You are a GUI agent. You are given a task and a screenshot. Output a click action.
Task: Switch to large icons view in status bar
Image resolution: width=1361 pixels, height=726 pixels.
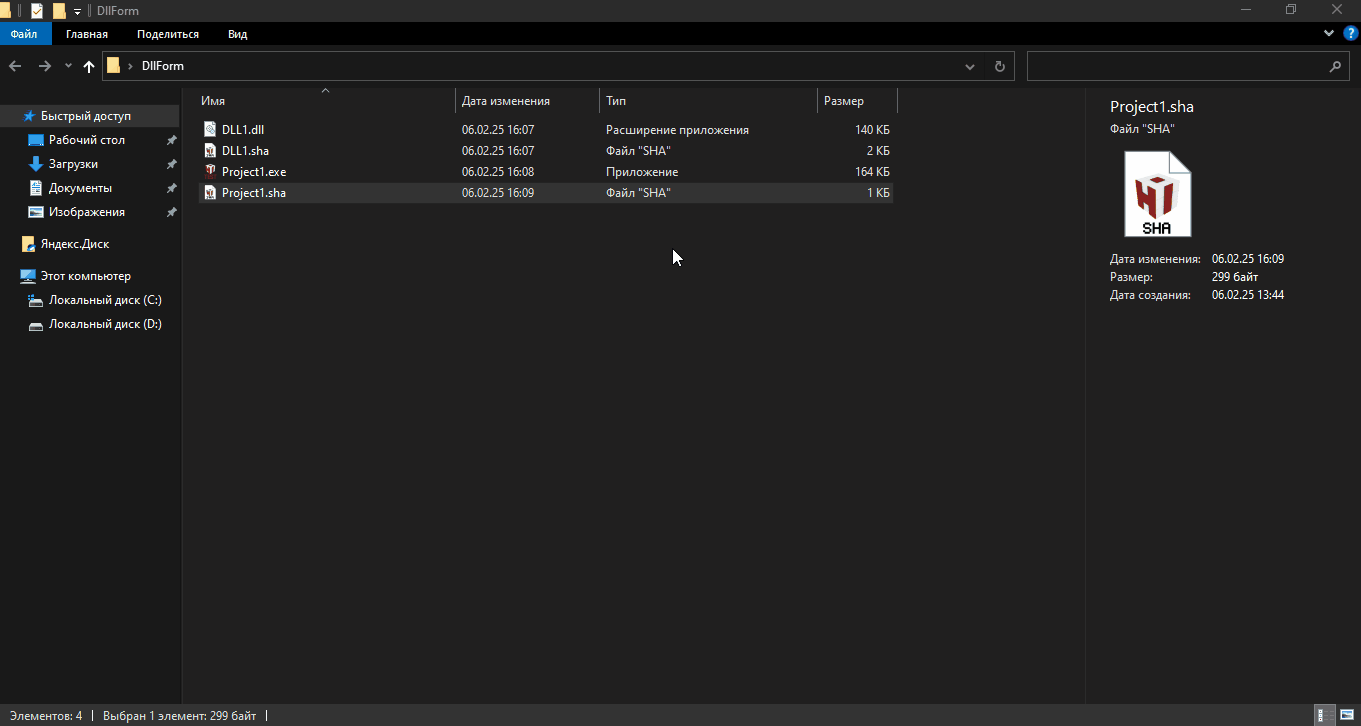pos(1346,715)
